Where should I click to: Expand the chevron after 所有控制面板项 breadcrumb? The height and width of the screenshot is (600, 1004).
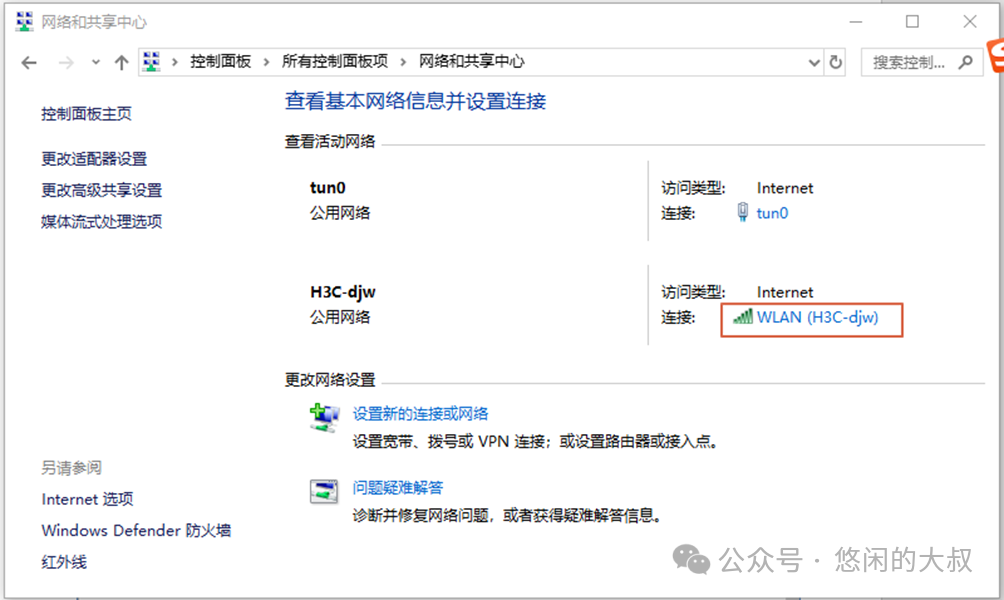coord(403,62)
